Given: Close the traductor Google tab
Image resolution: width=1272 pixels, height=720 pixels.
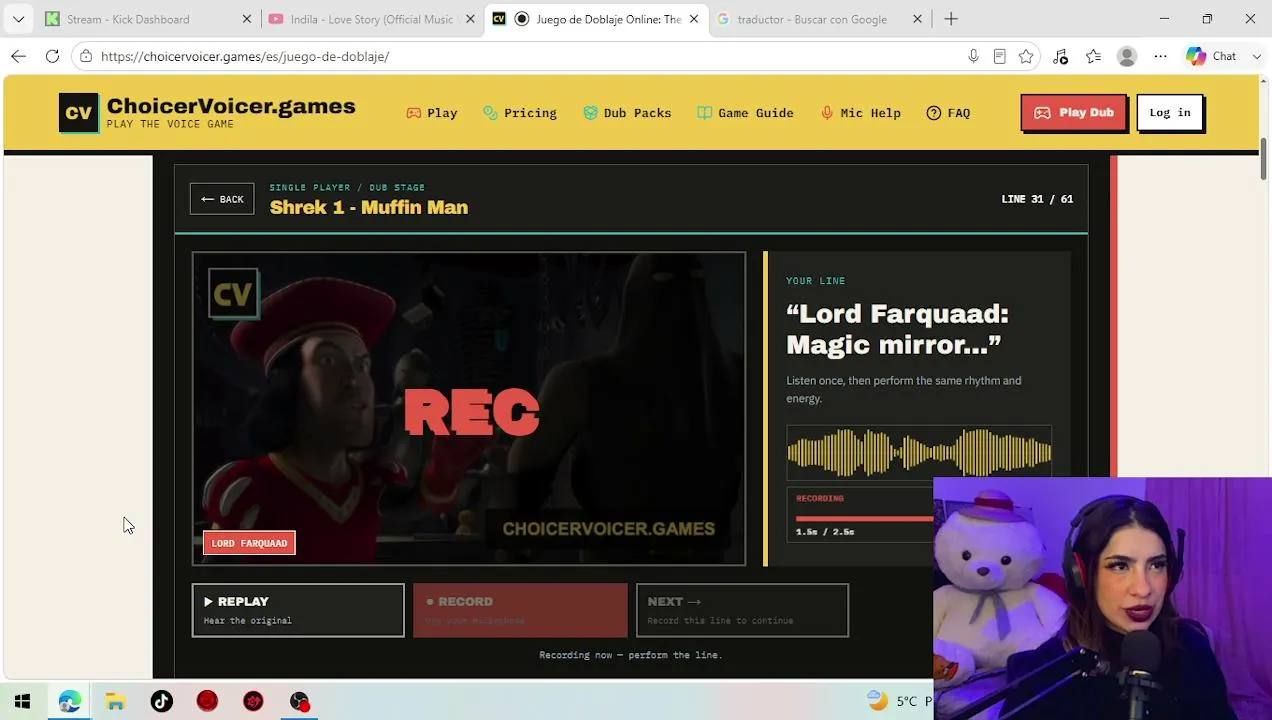Looking at the screenshot, I should [x=917, y=19].
